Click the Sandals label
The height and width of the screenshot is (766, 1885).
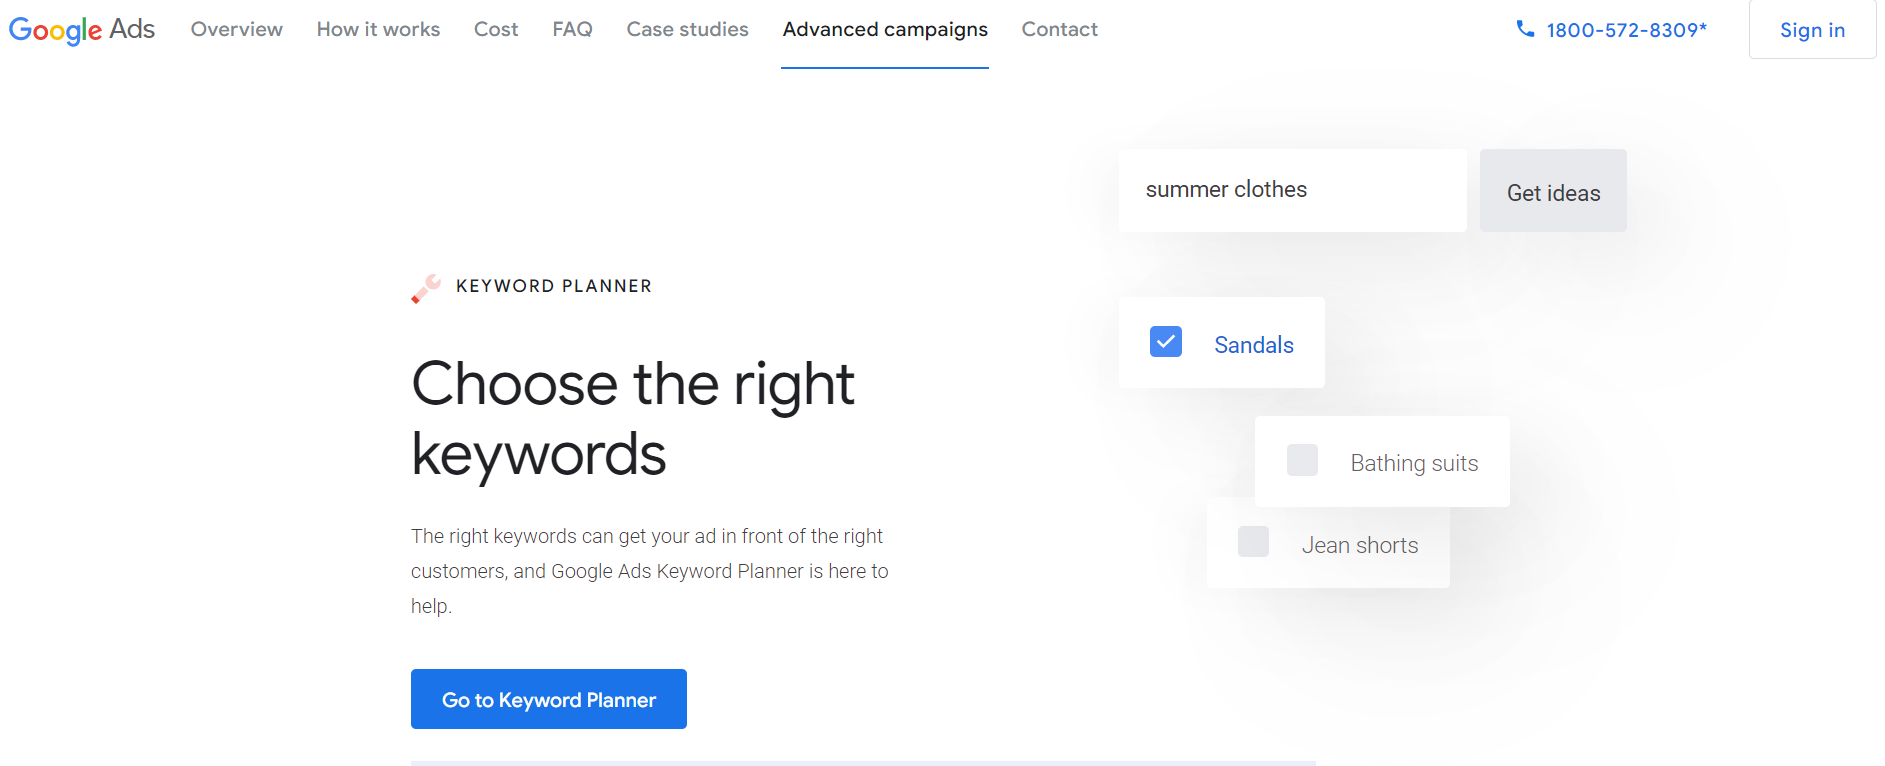[x=1254, y=345]
